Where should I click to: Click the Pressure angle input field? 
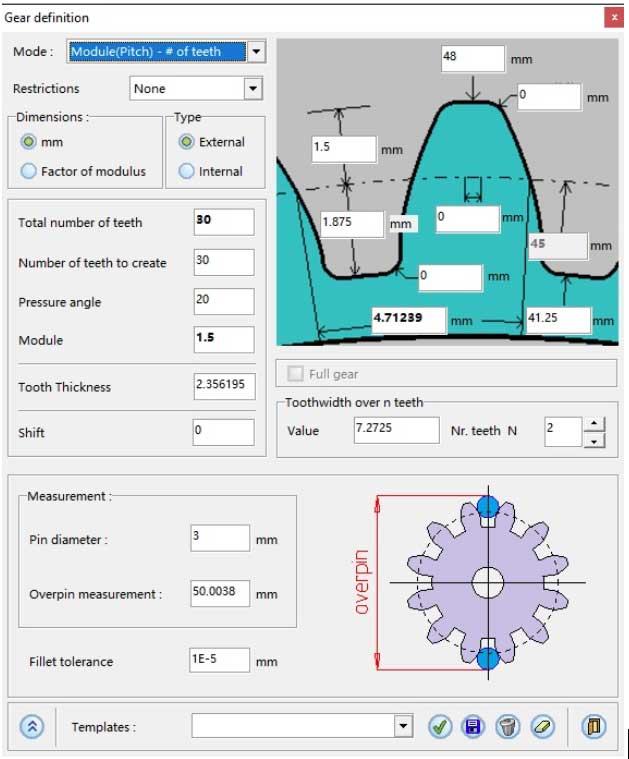224,301
